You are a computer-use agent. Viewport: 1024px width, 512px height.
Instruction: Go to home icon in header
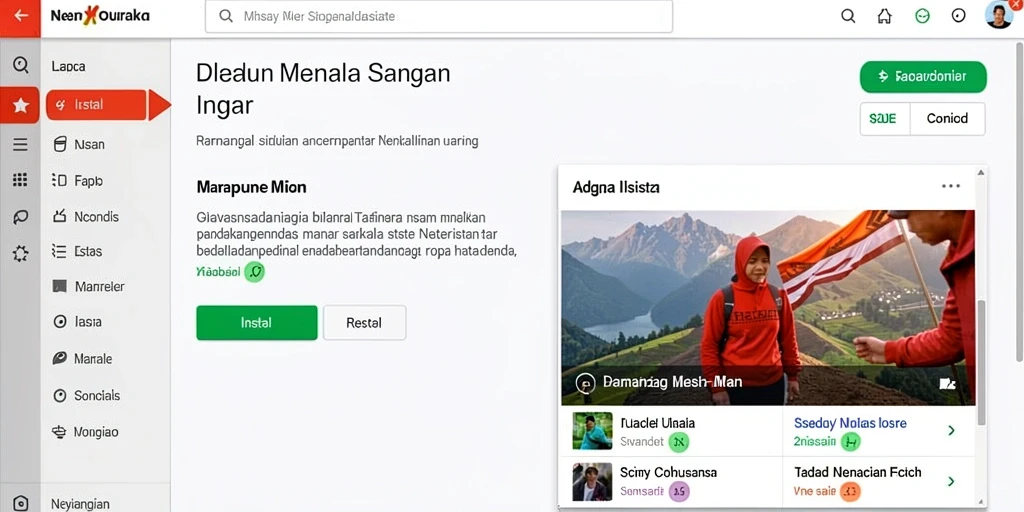884,16
